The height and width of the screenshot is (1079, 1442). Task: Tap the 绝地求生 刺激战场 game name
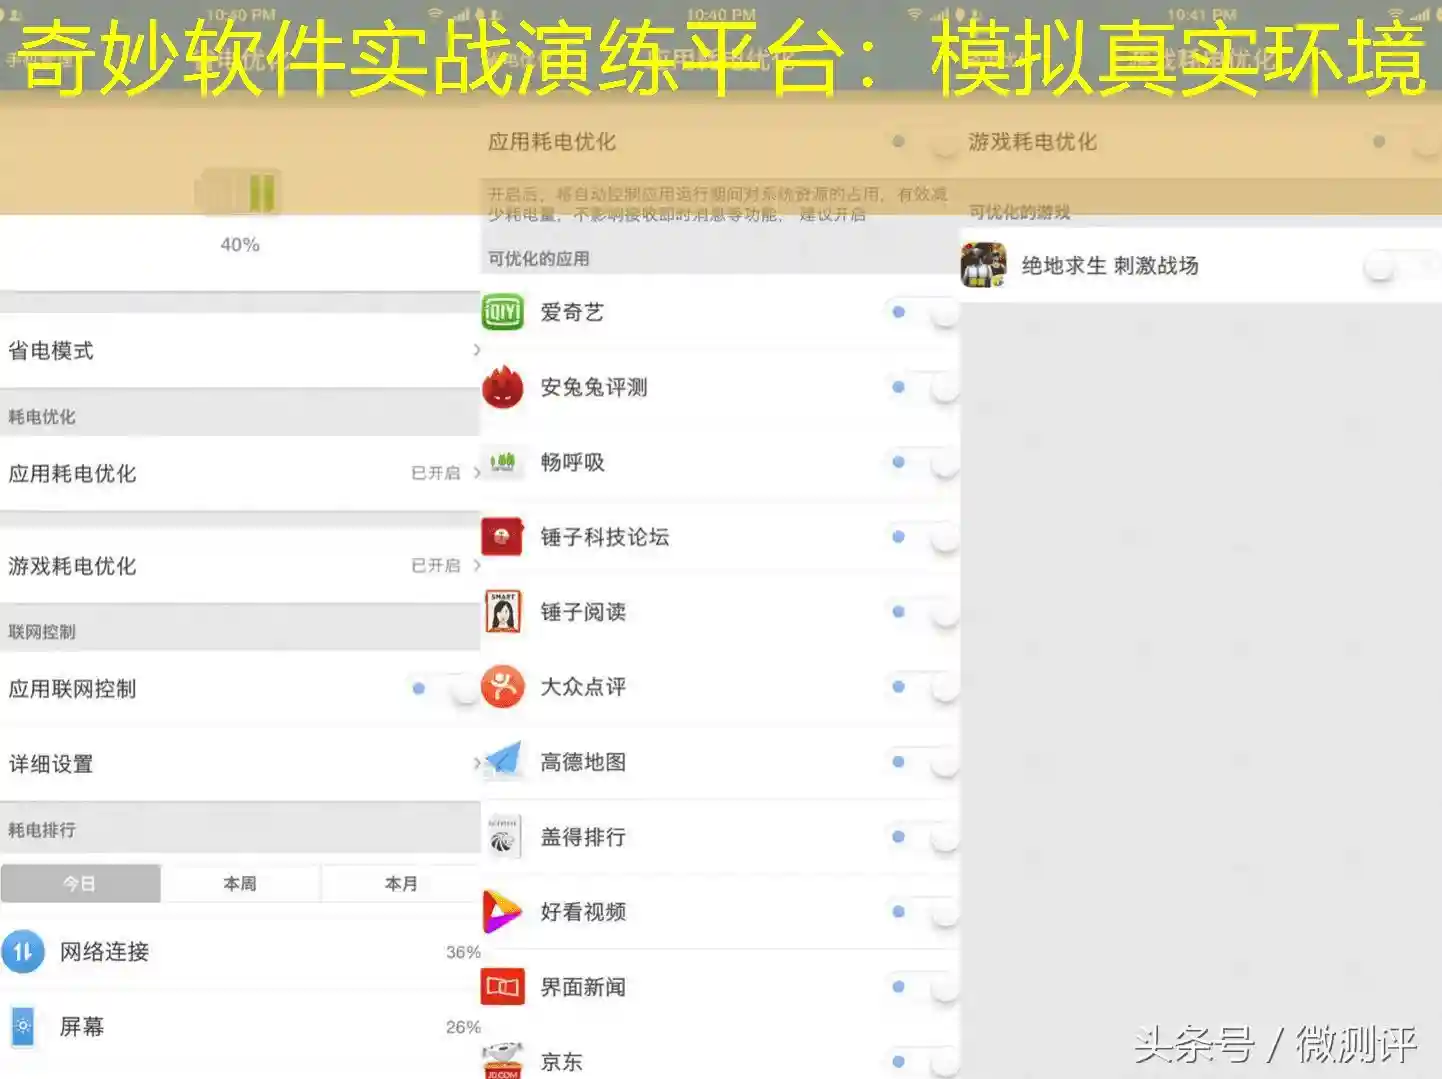coord(1110,266)
